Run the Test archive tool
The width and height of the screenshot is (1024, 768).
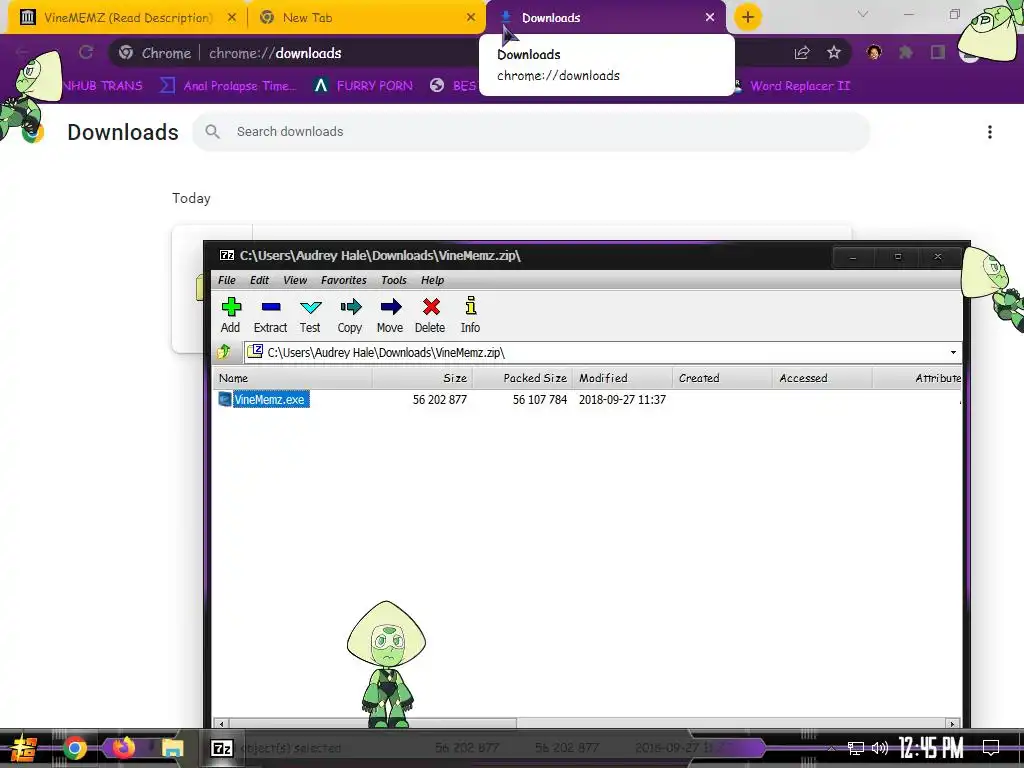(310, 315)
